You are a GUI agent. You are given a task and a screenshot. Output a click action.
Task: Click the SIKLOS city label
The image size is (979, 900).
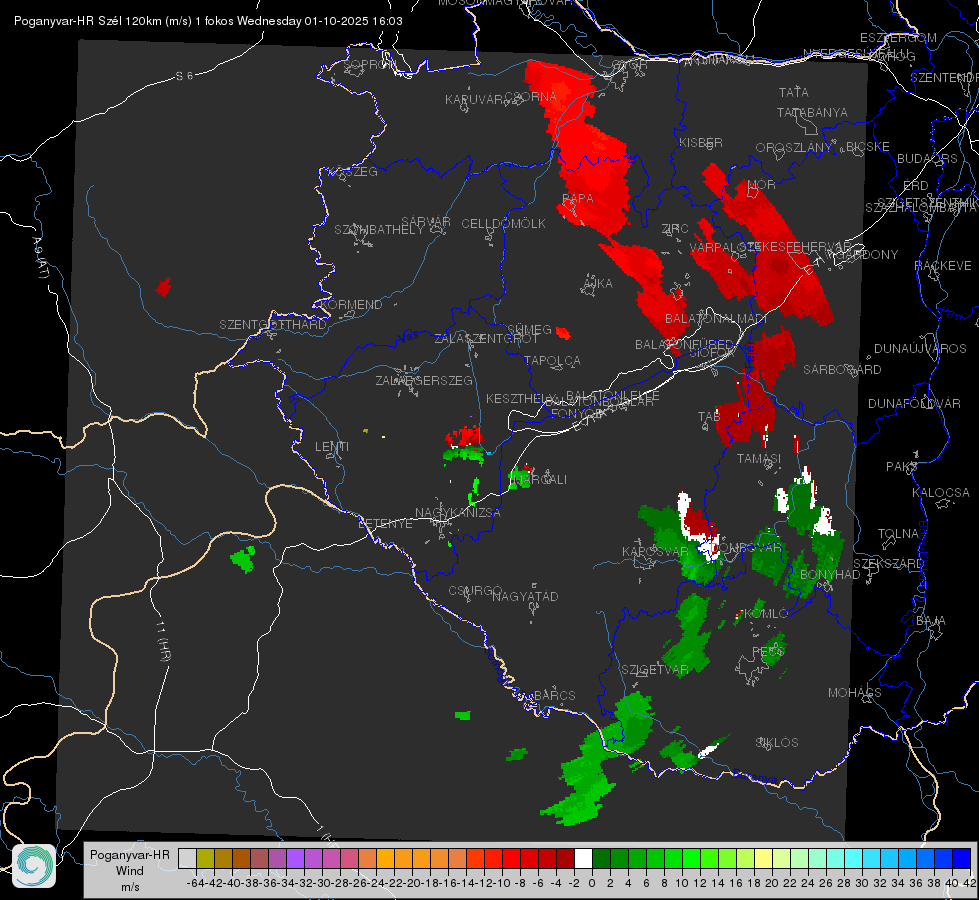[x=777, y=743]
